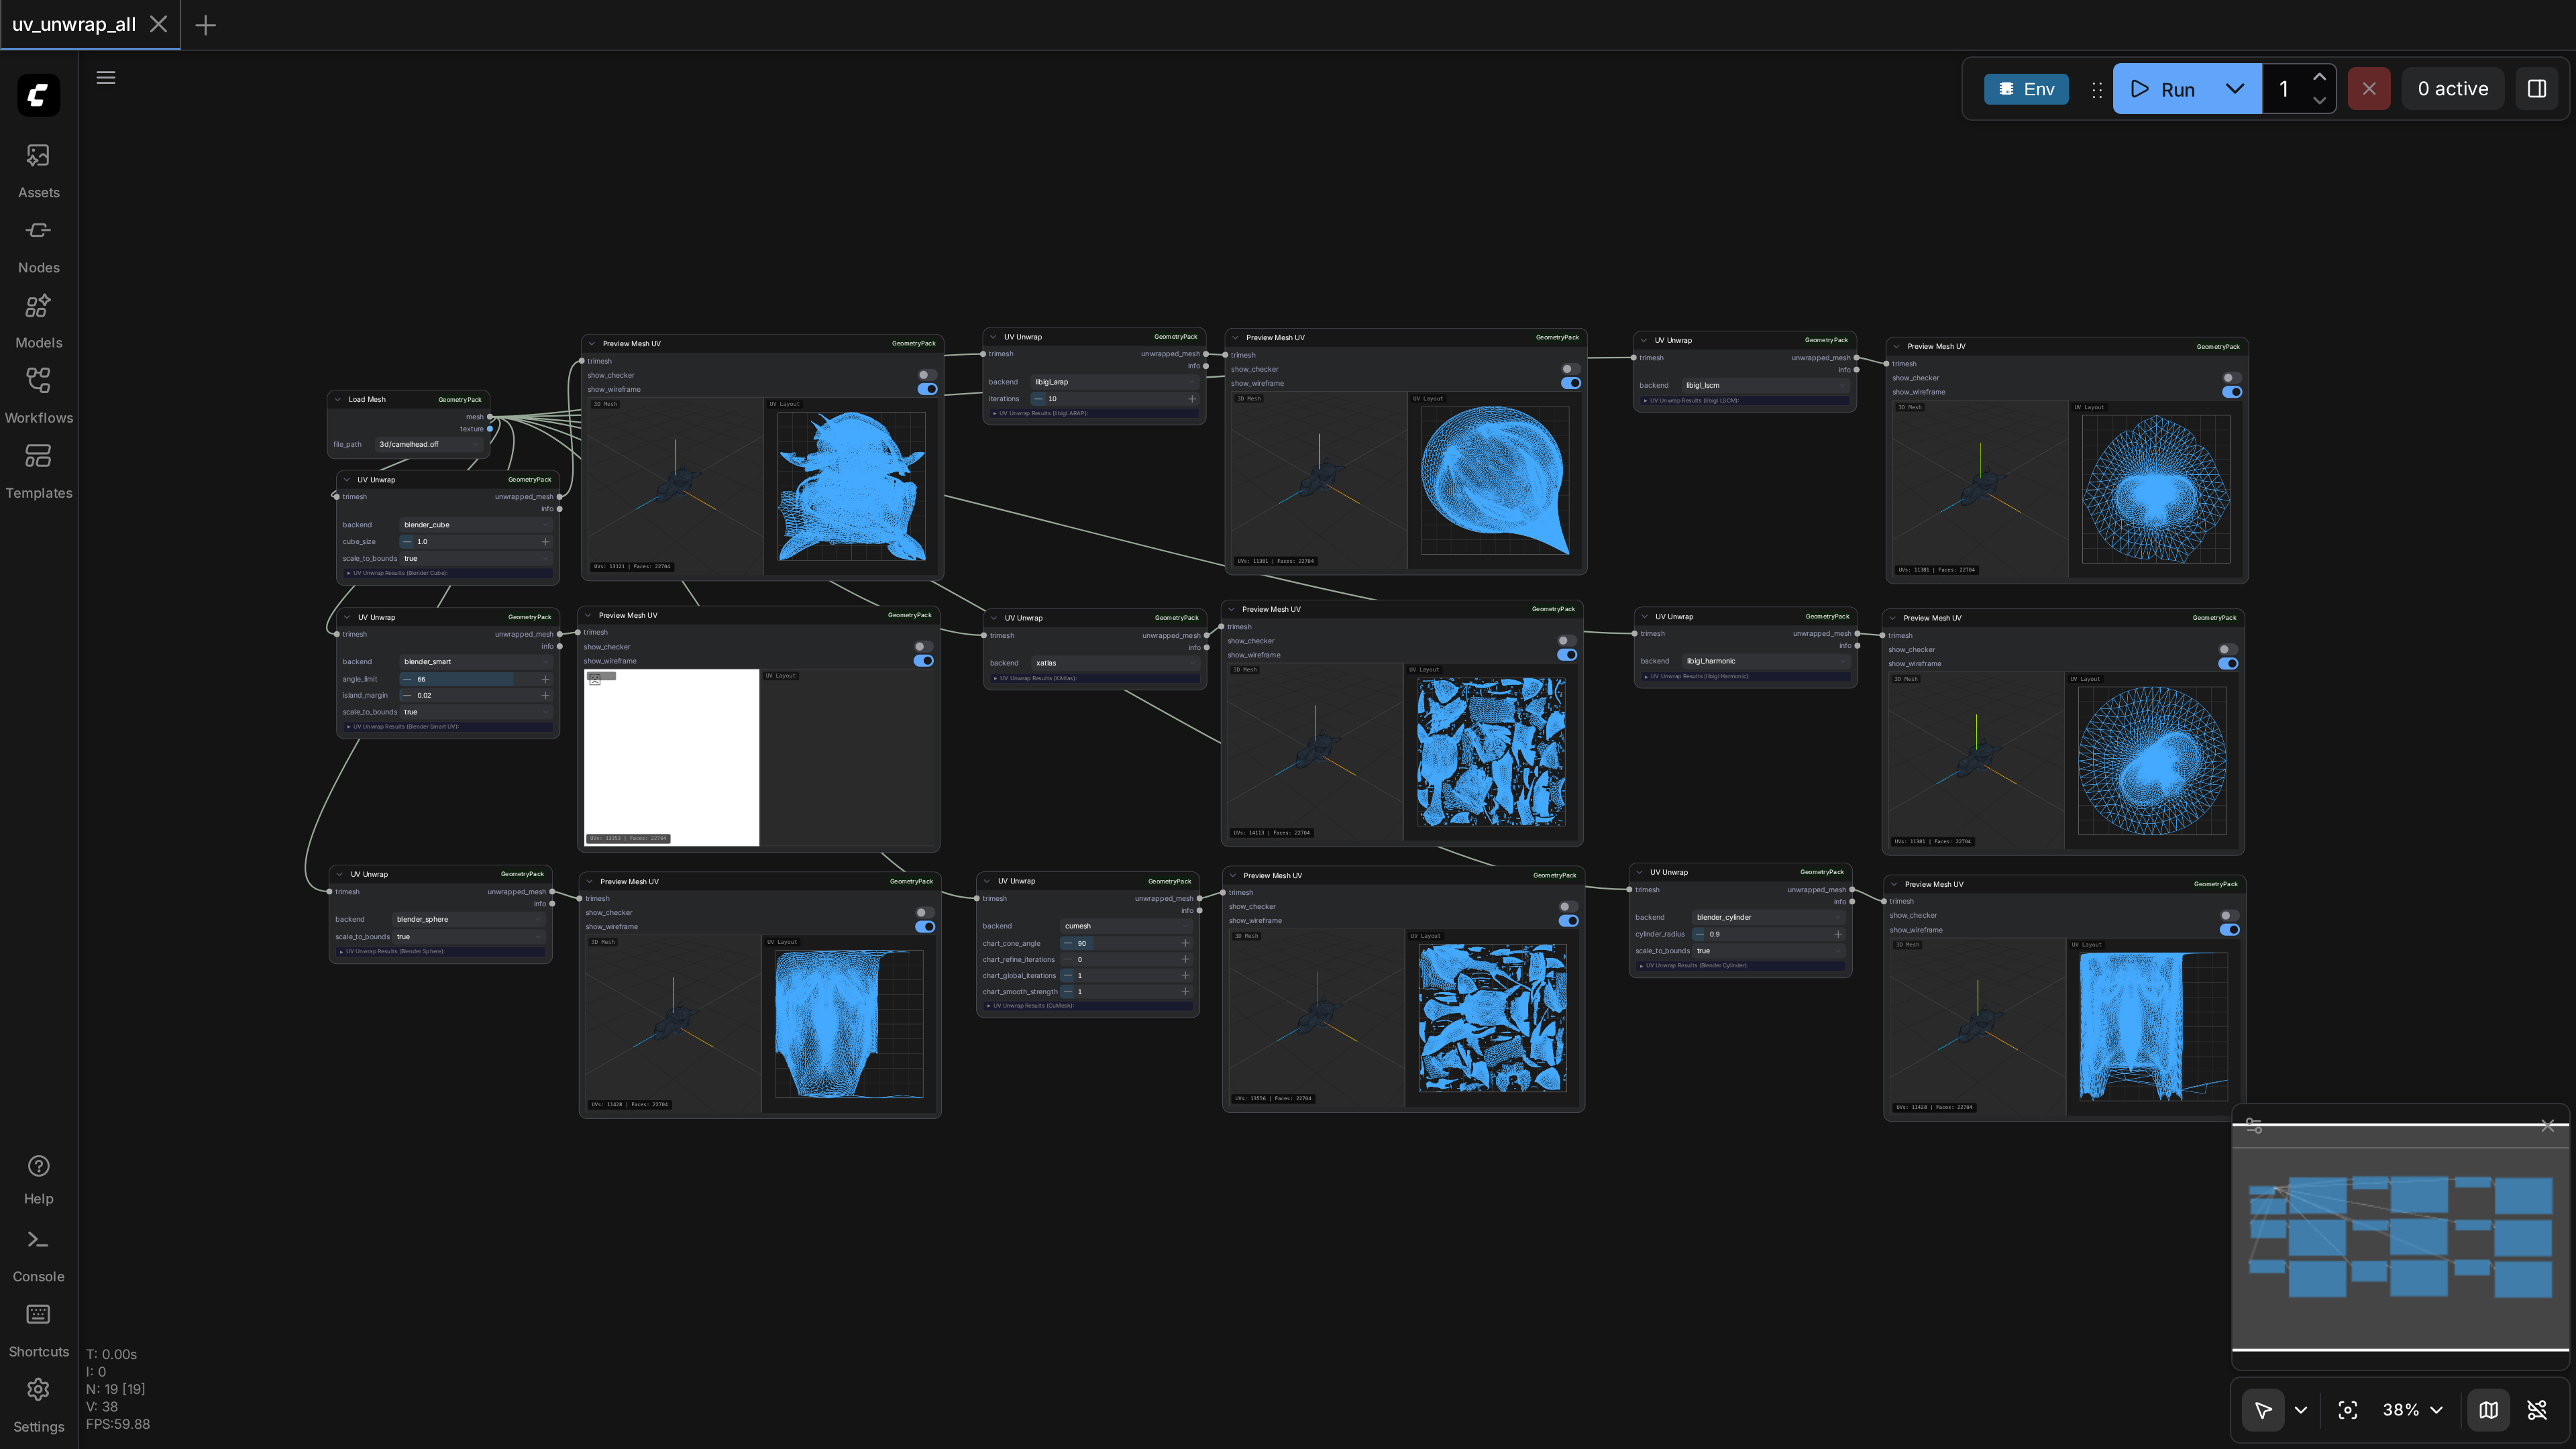Image resolution: width=2576 pixels, height=1449 pixels.
Task: Click the chart_cone_angle slider showing 90
Action: [x=1126, y=943]
